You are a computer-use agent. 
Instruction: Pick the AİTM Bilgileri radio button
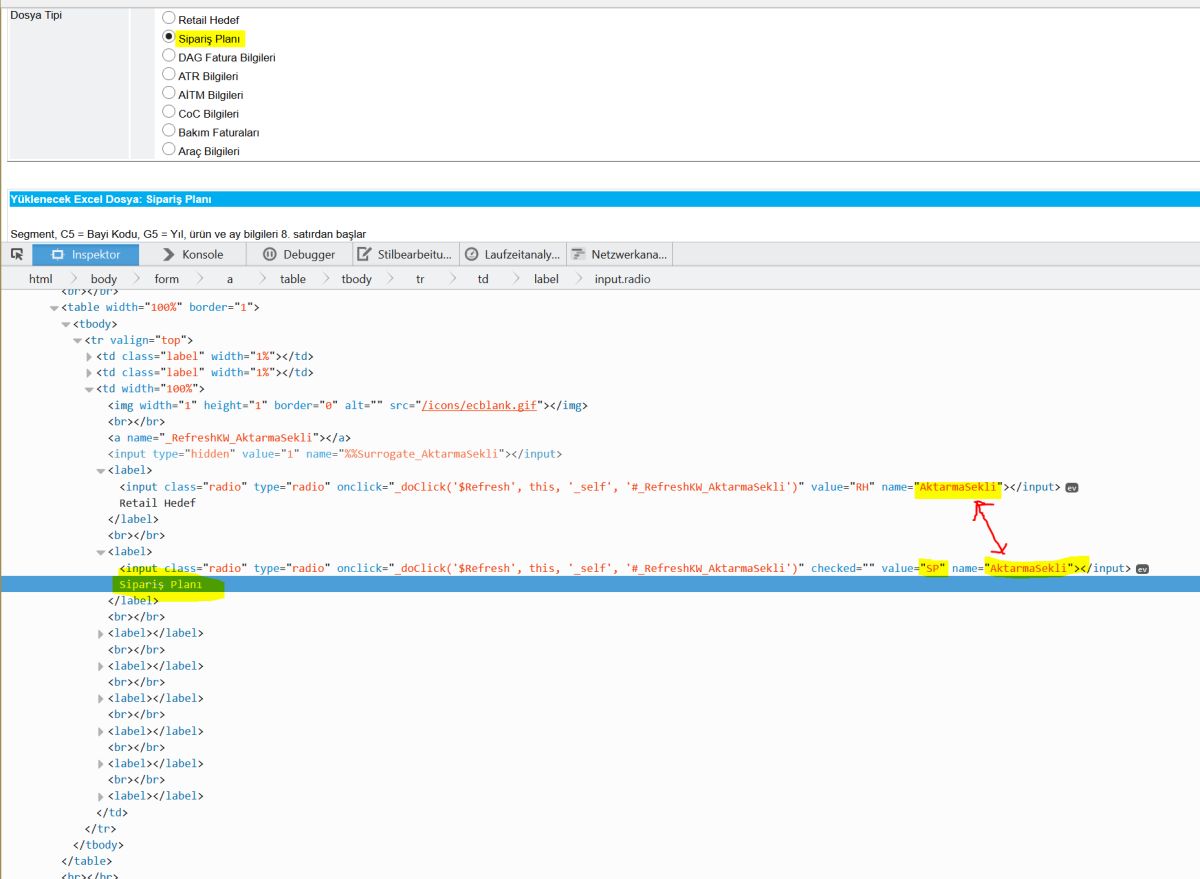tap(168, 93)
